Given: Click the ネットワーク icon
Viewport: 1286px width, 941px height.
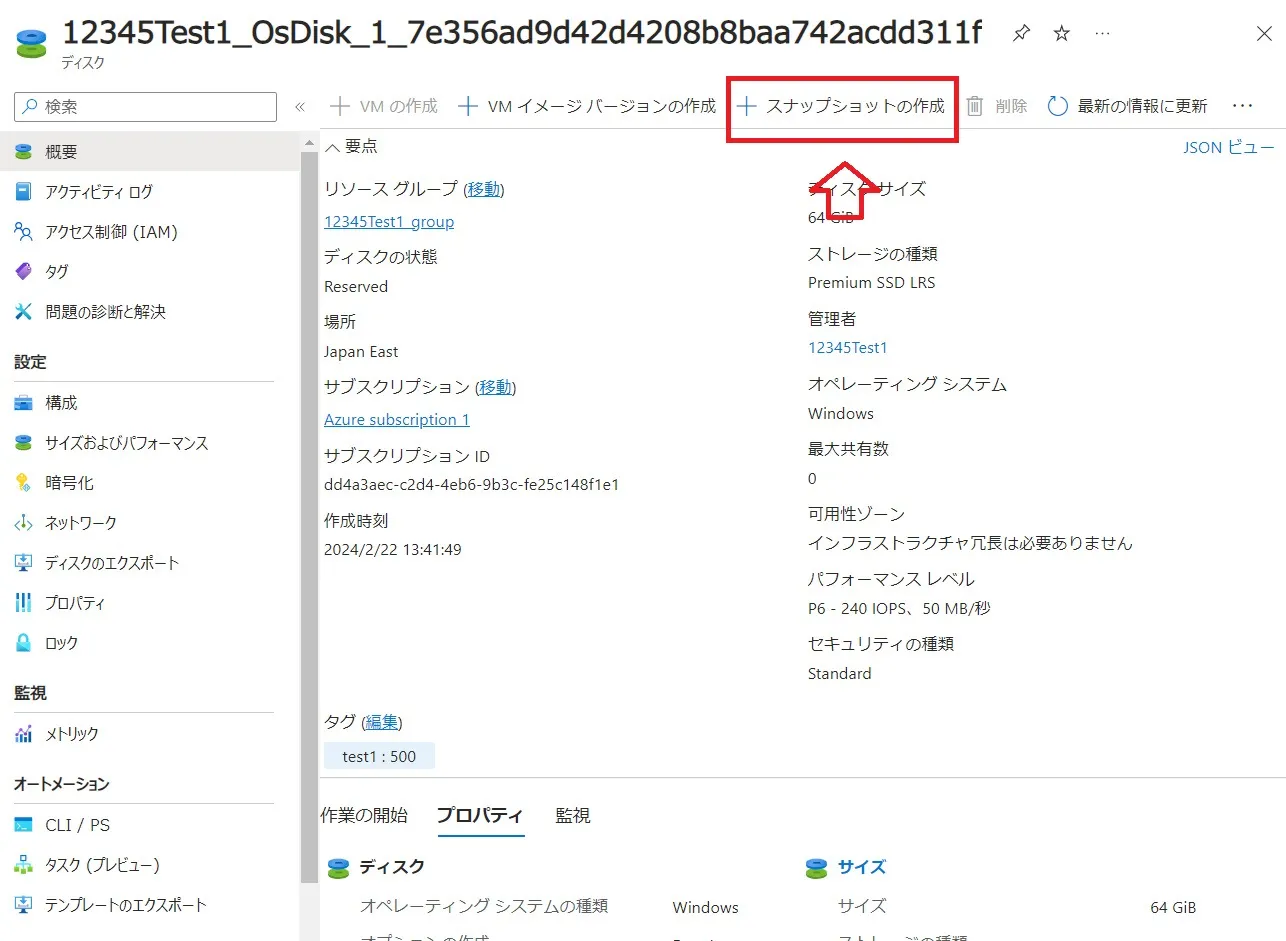Looking at the screenshot, I should [x=24, y=523].
